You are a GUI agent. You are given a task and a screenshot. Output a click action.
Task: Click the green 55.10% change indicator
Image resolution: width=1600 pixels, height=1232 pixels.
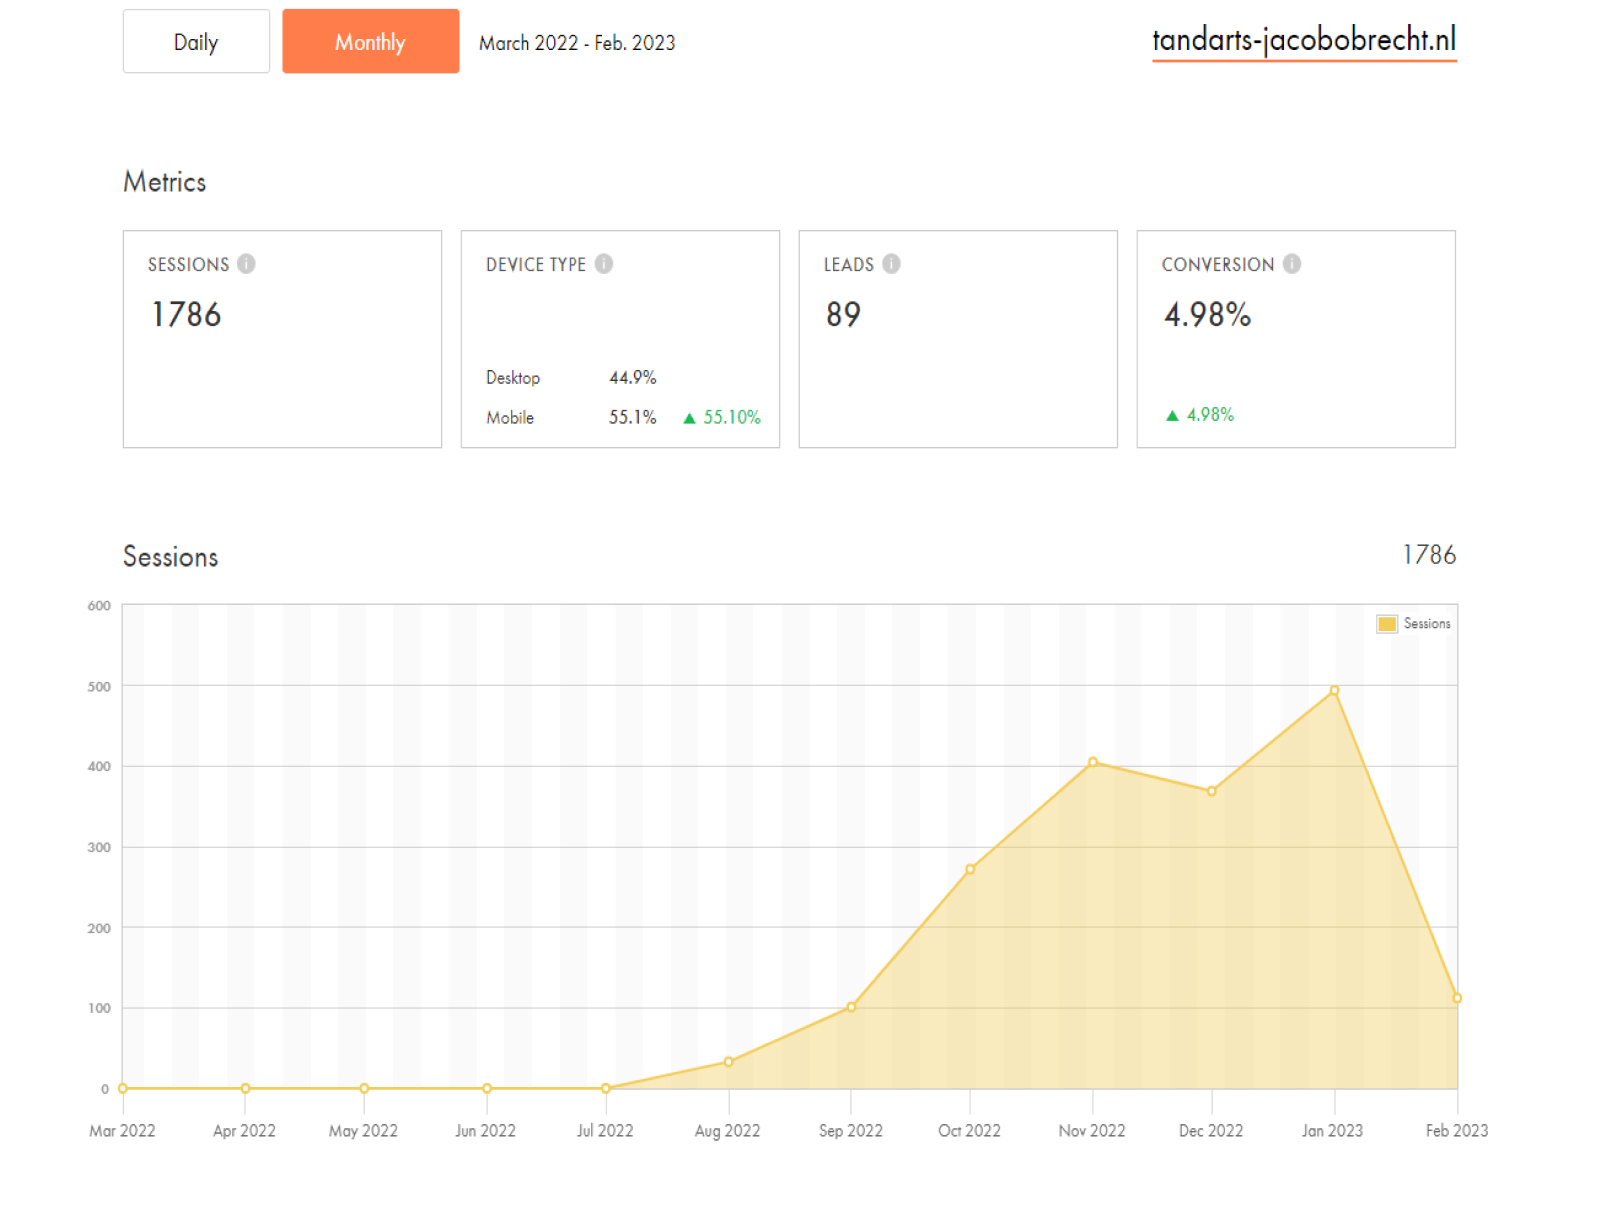721,417
